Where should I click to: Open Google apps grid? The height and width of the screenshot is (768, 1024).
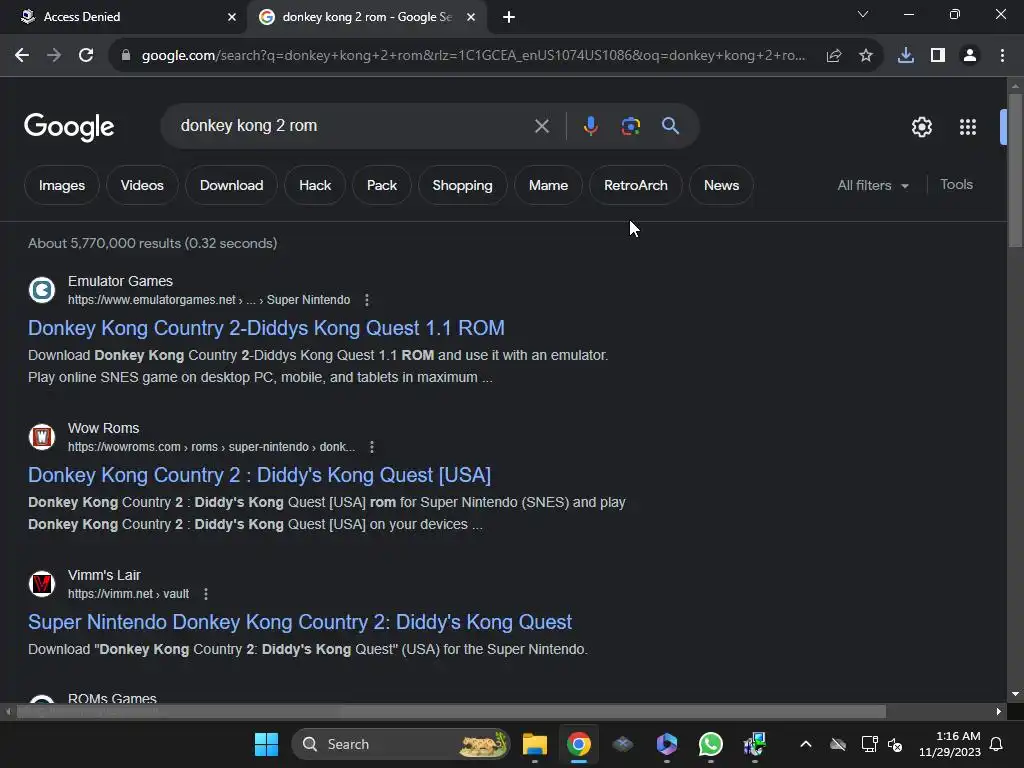pos(968,127)
